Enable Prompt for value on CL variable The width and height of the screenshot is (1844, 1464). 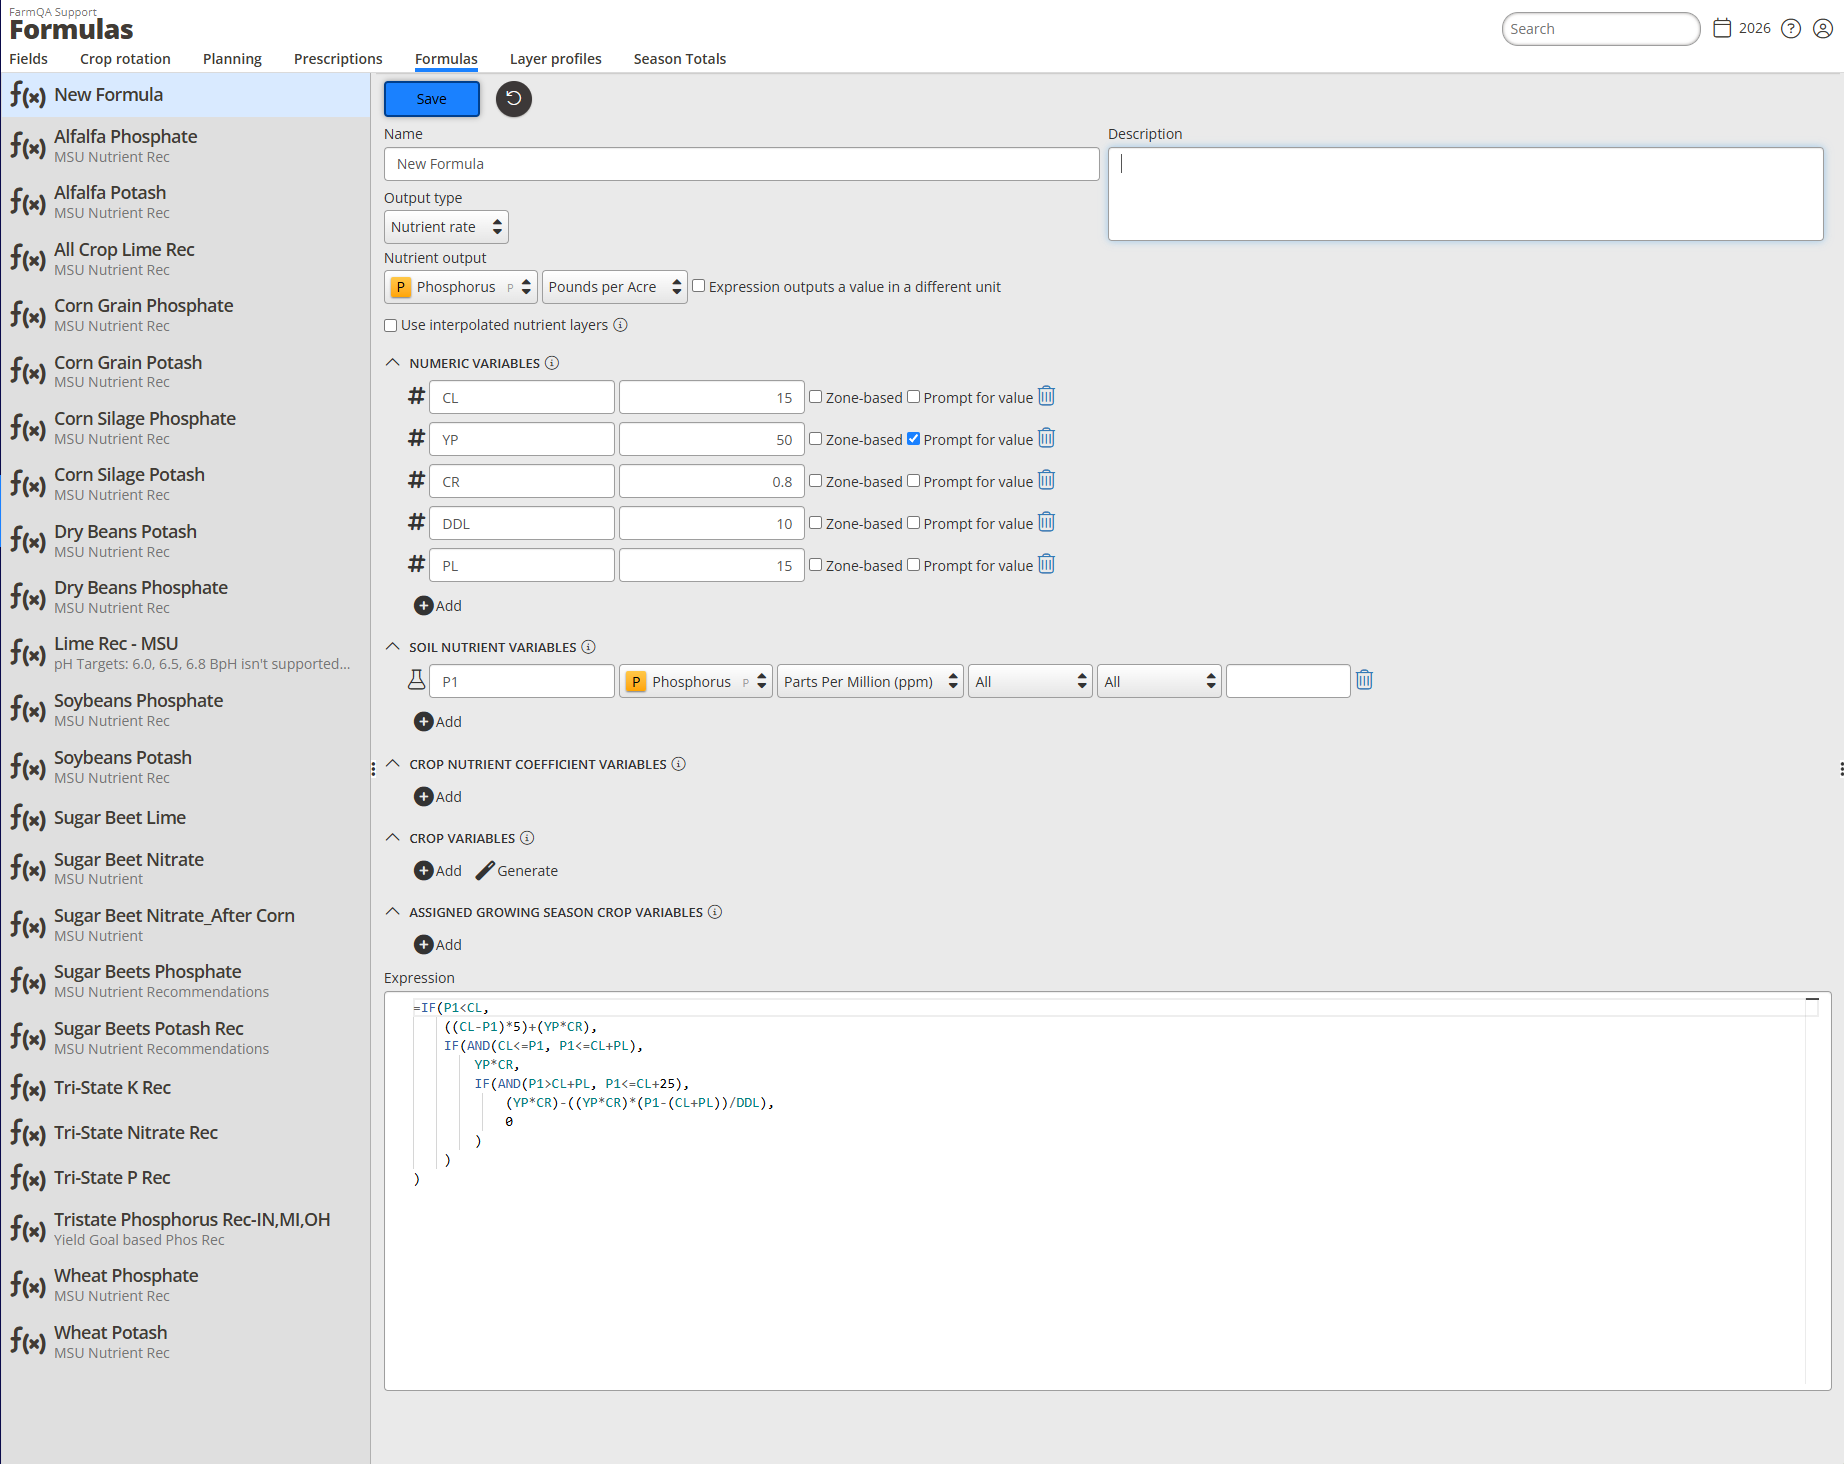pyautogui.click(x=914, y=397)
